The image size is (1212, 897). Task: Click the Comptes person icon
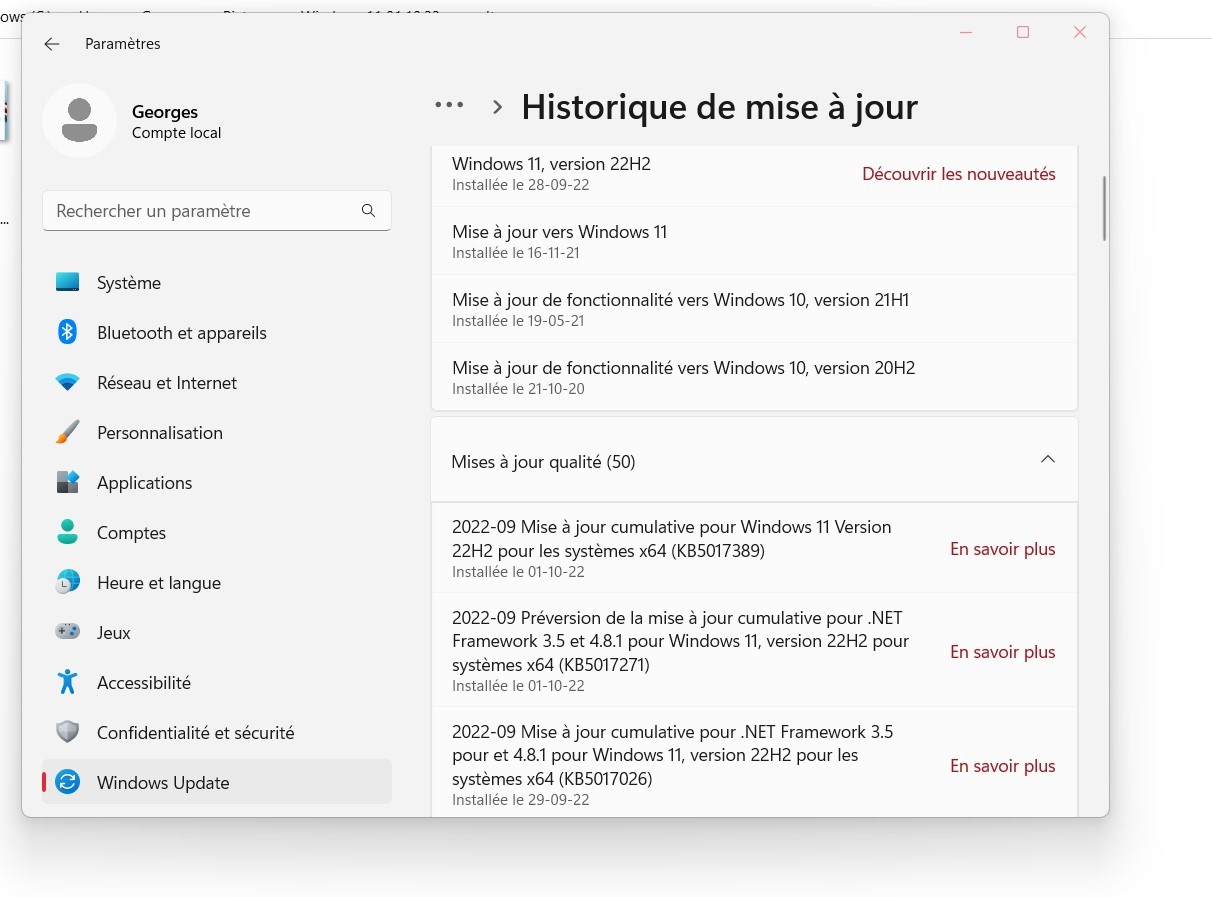click(67, 533)
